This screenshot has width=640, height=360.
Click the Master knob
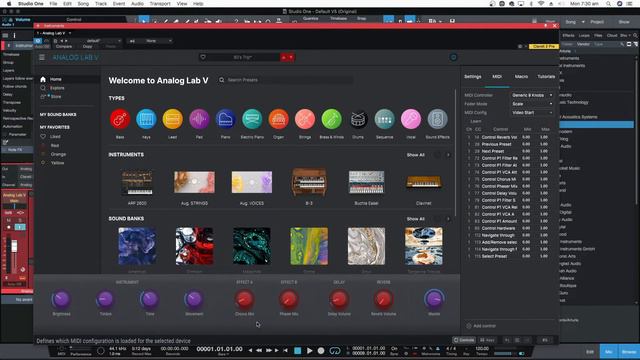pyautogui.click(x=434, y=300)
